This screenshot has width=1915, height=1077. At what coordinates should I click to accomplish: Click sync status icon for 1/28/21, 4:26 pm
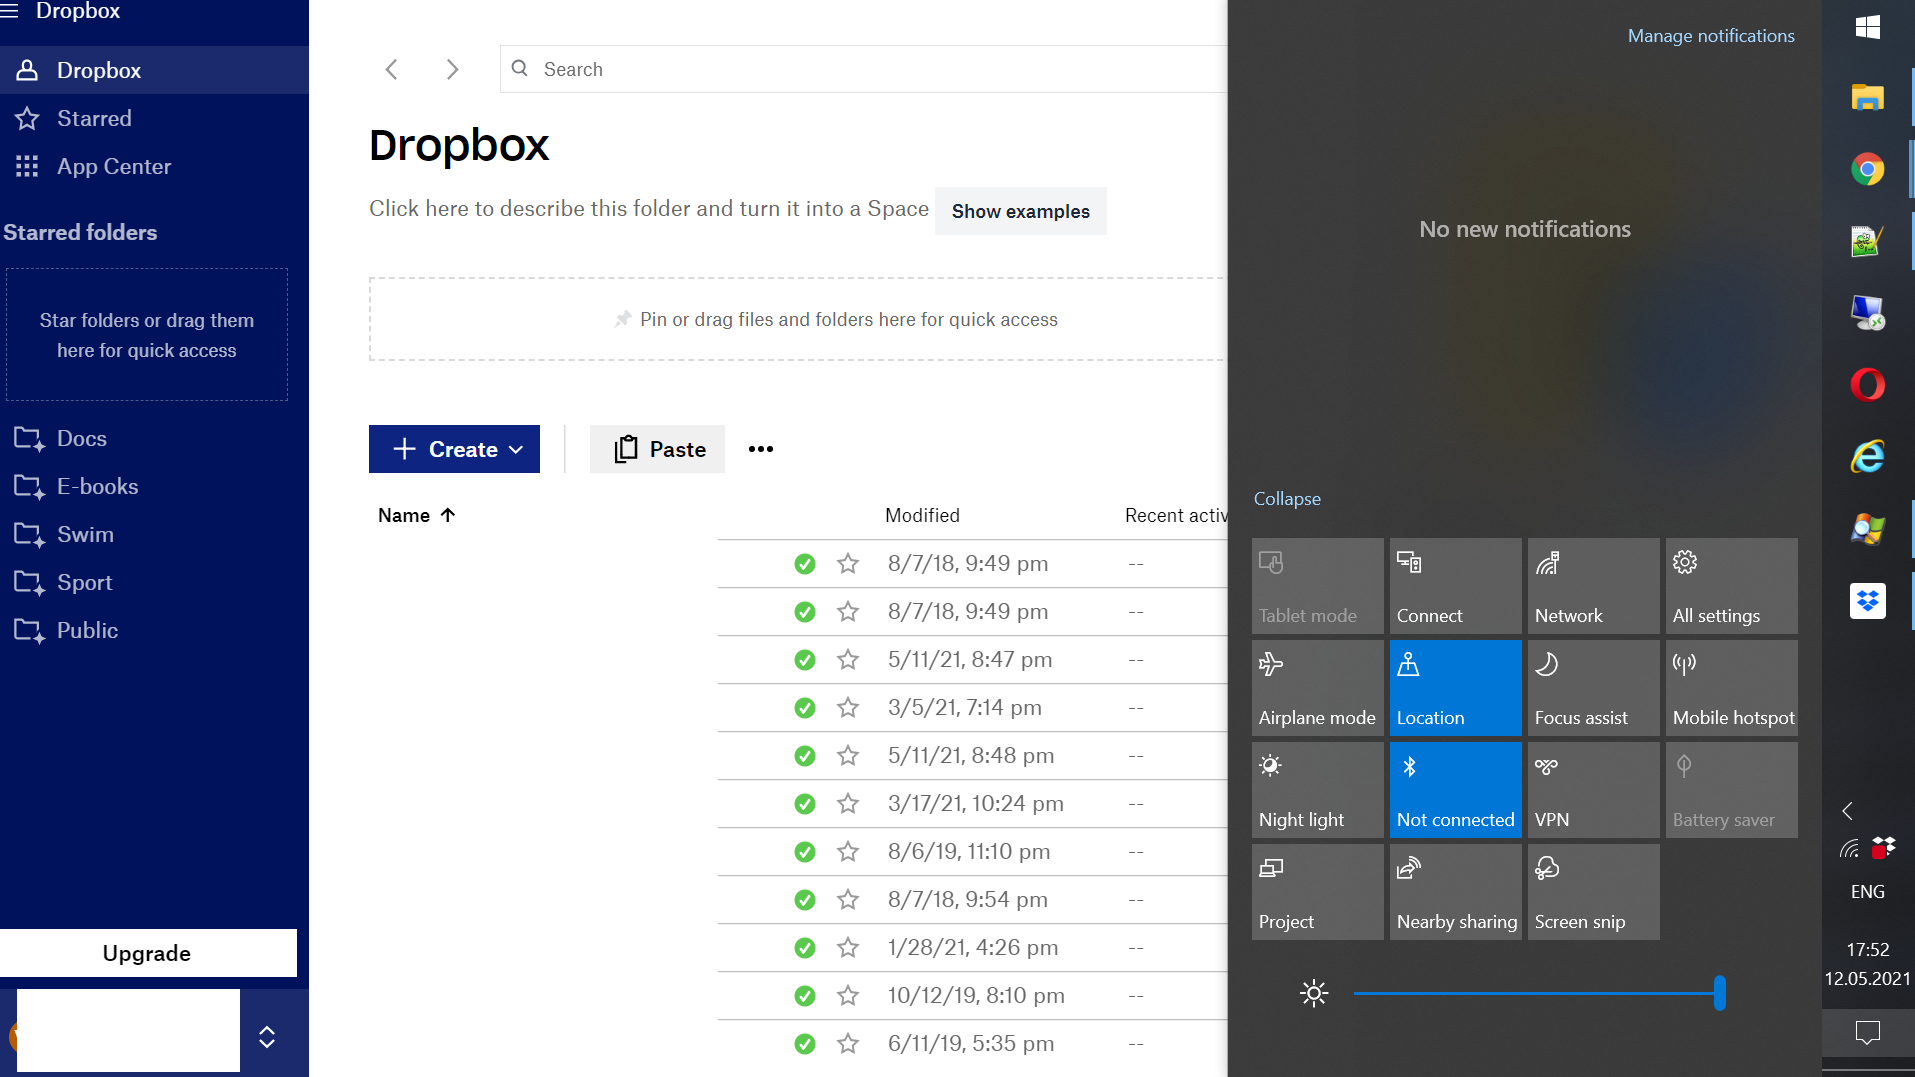[805, 948]
